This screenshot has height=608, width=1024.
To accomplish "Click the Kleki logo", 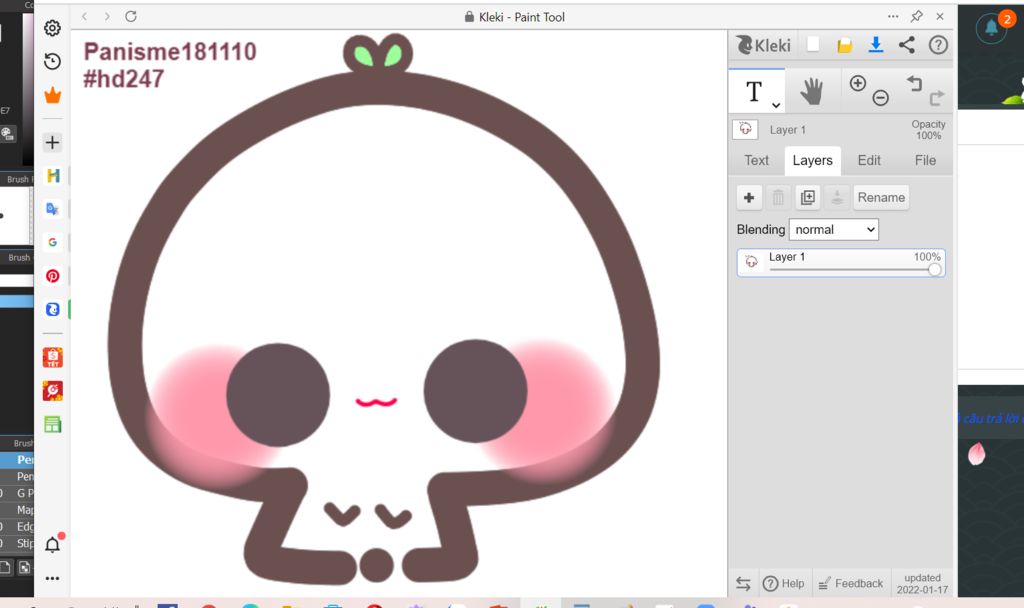I will pyautogui.click(x=763, y=45).
